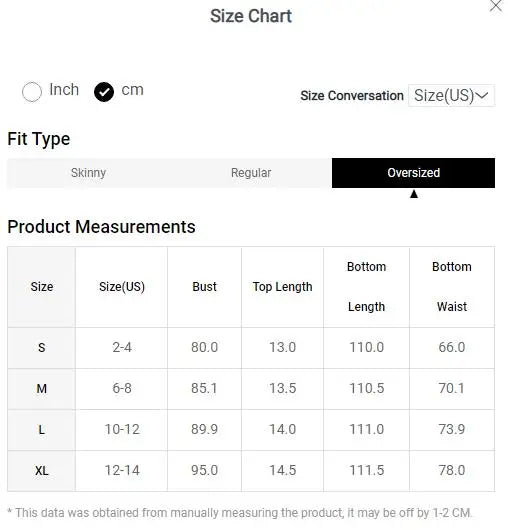Select the S size row label
The width and height of the screenshot is (508, 530).
[42, 348]
